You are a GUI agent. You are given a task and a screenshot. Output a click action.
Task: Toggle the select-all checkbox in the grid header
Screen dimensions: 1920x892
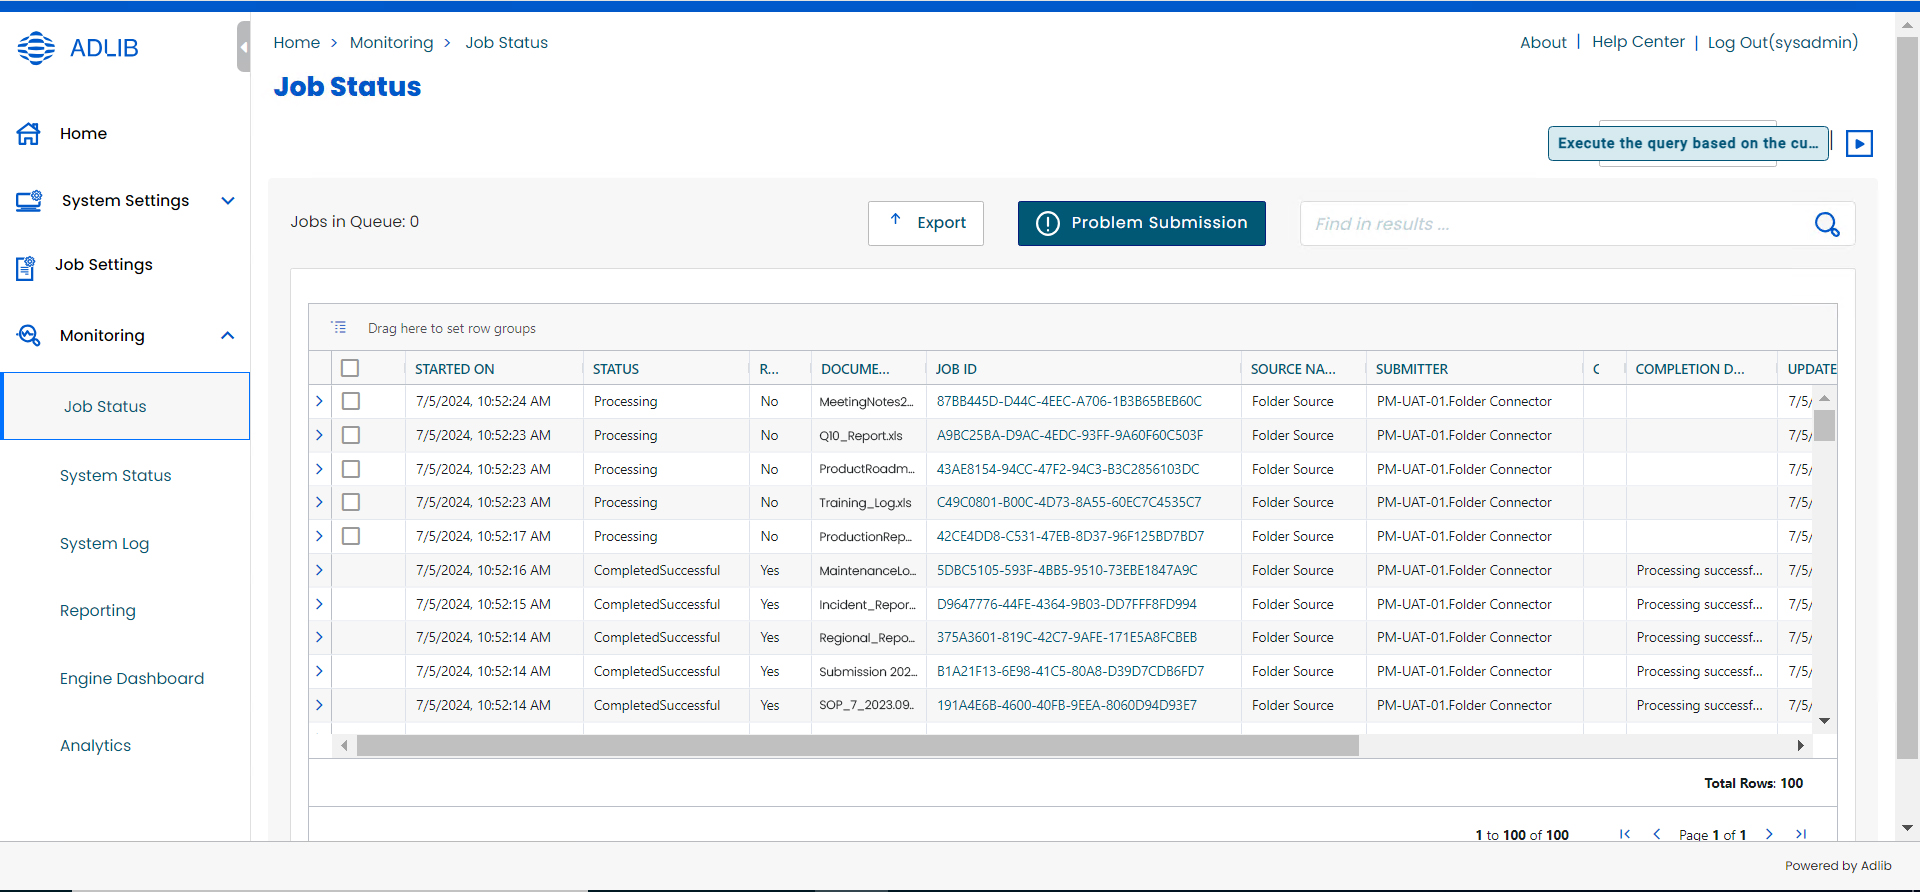coord(350,368)
